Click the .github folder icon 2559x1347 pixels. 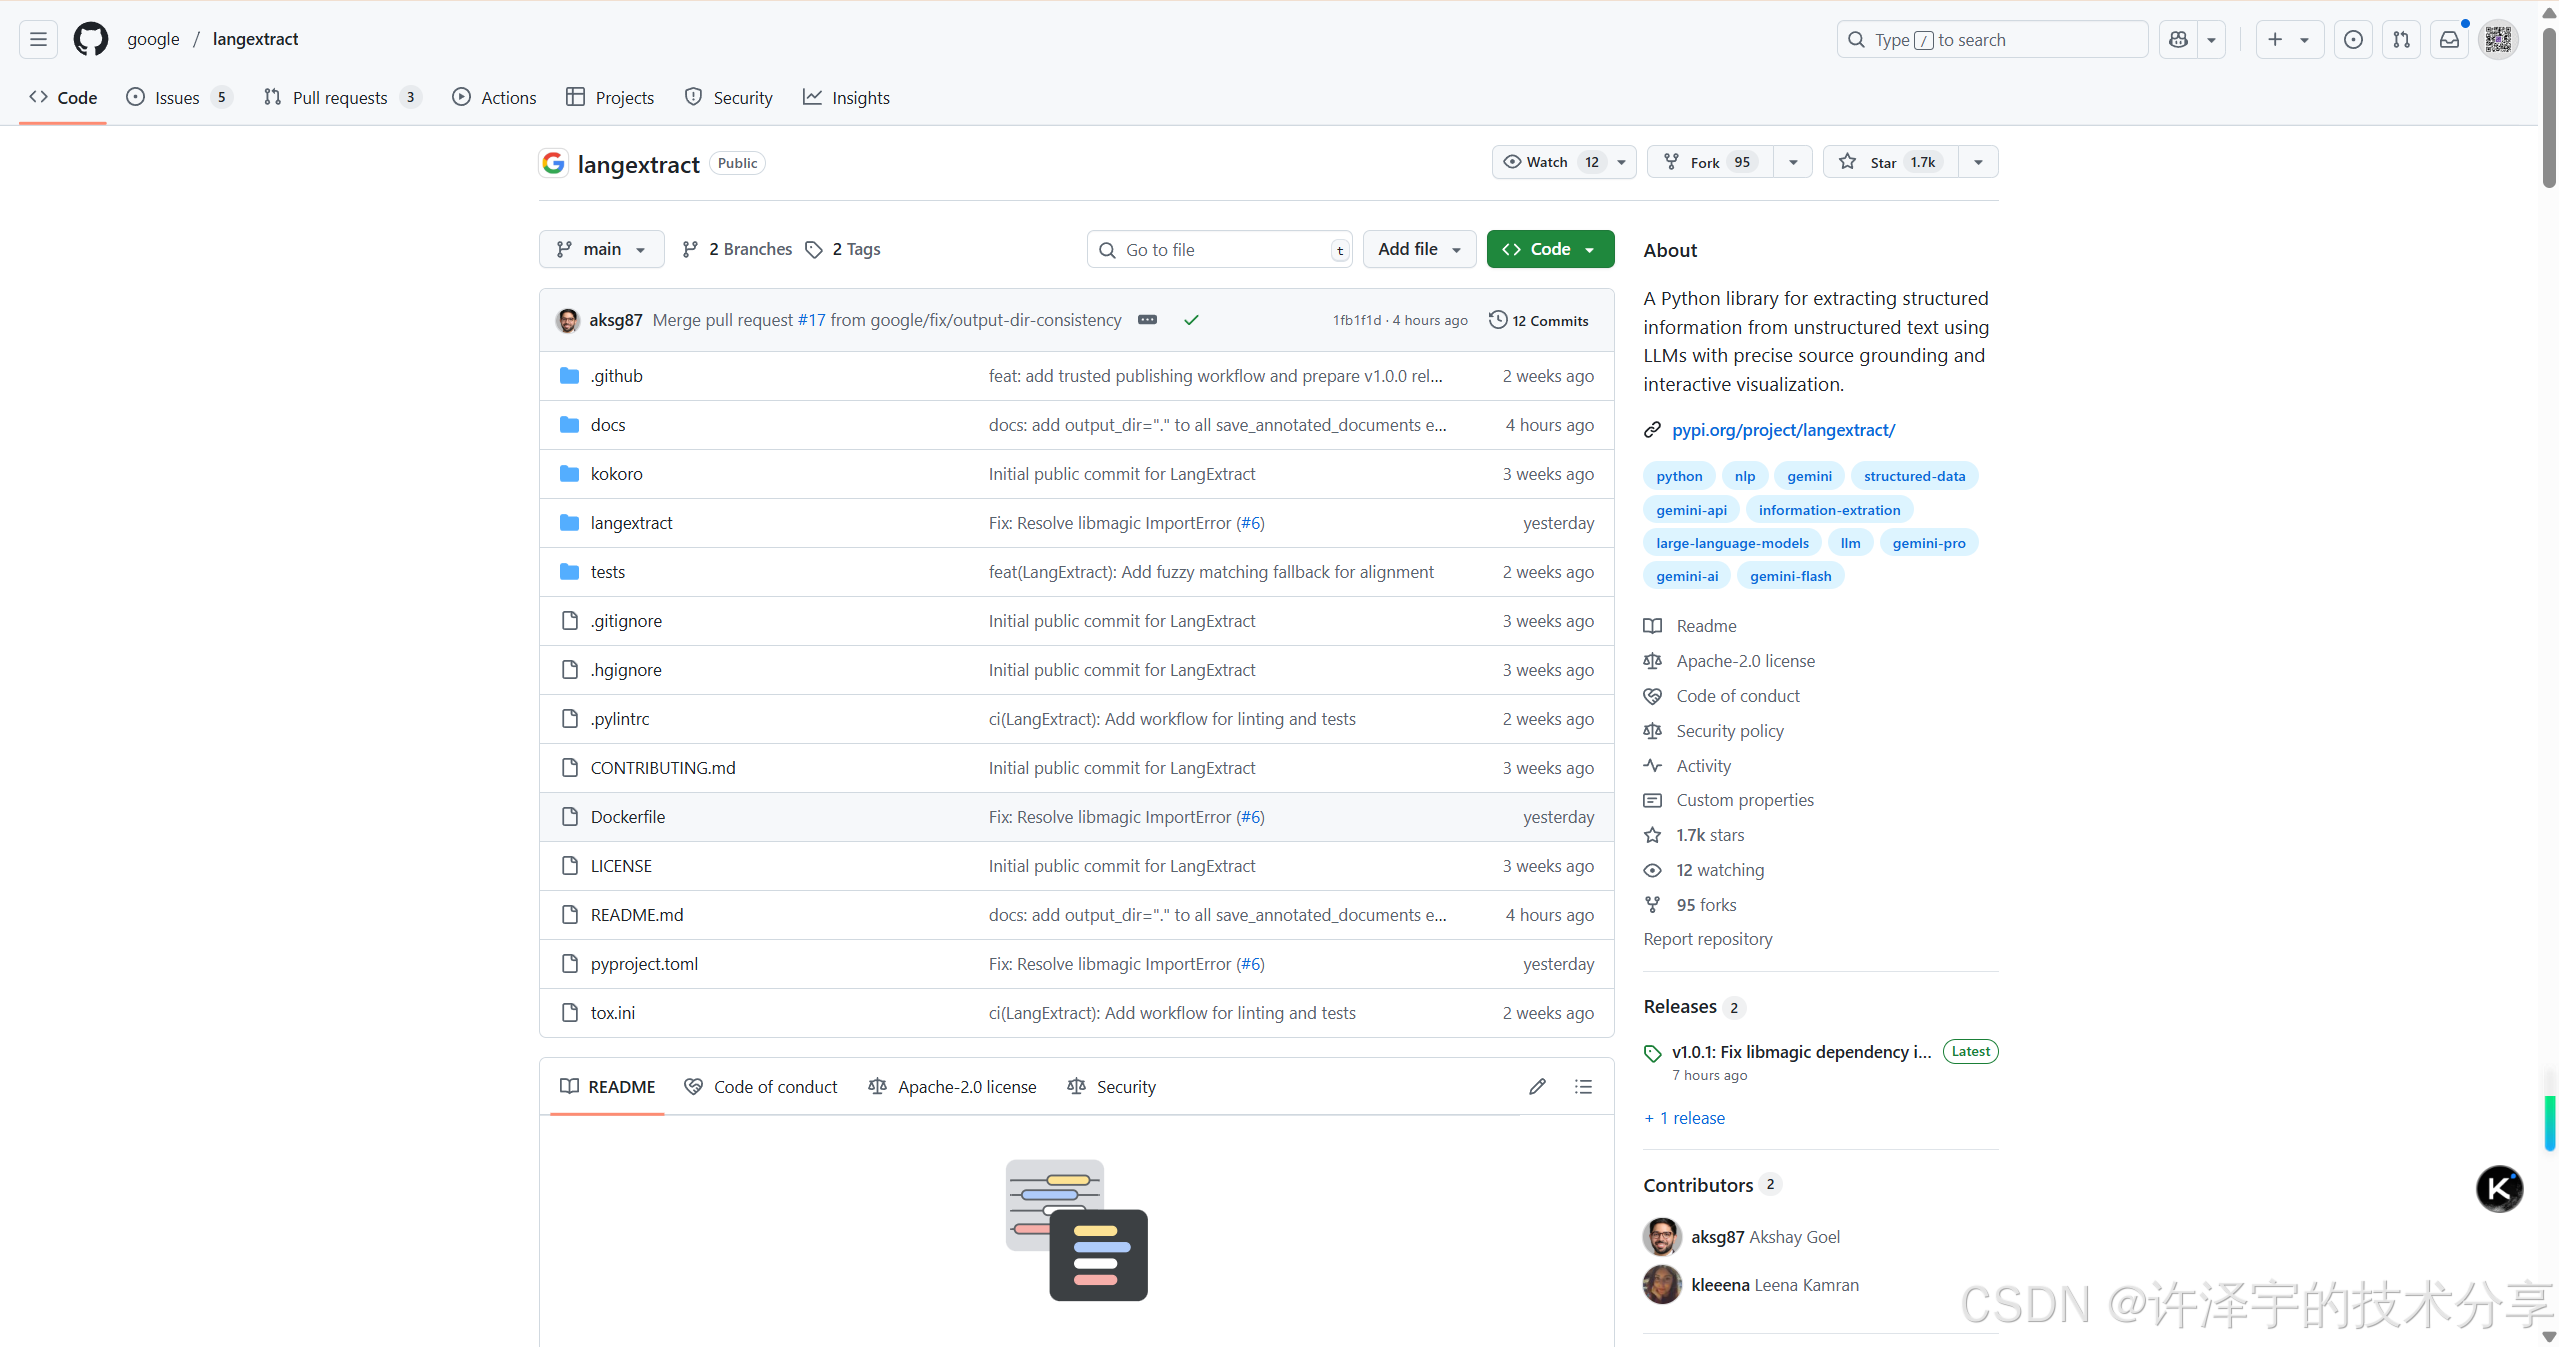pyautogui.click(x=570, y=376)
